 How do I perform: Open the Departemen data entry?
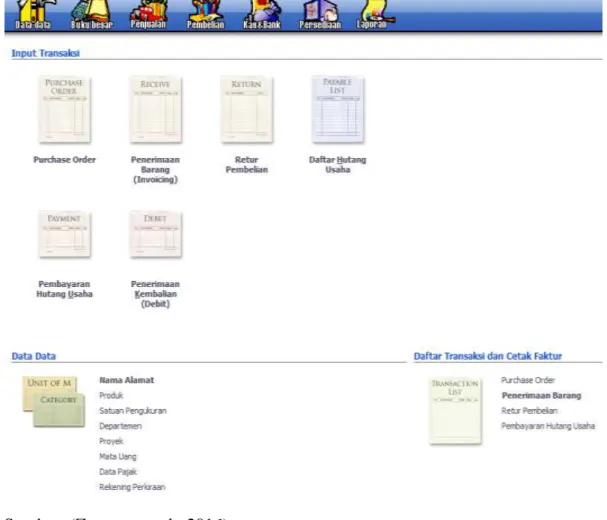coord(120,426)
